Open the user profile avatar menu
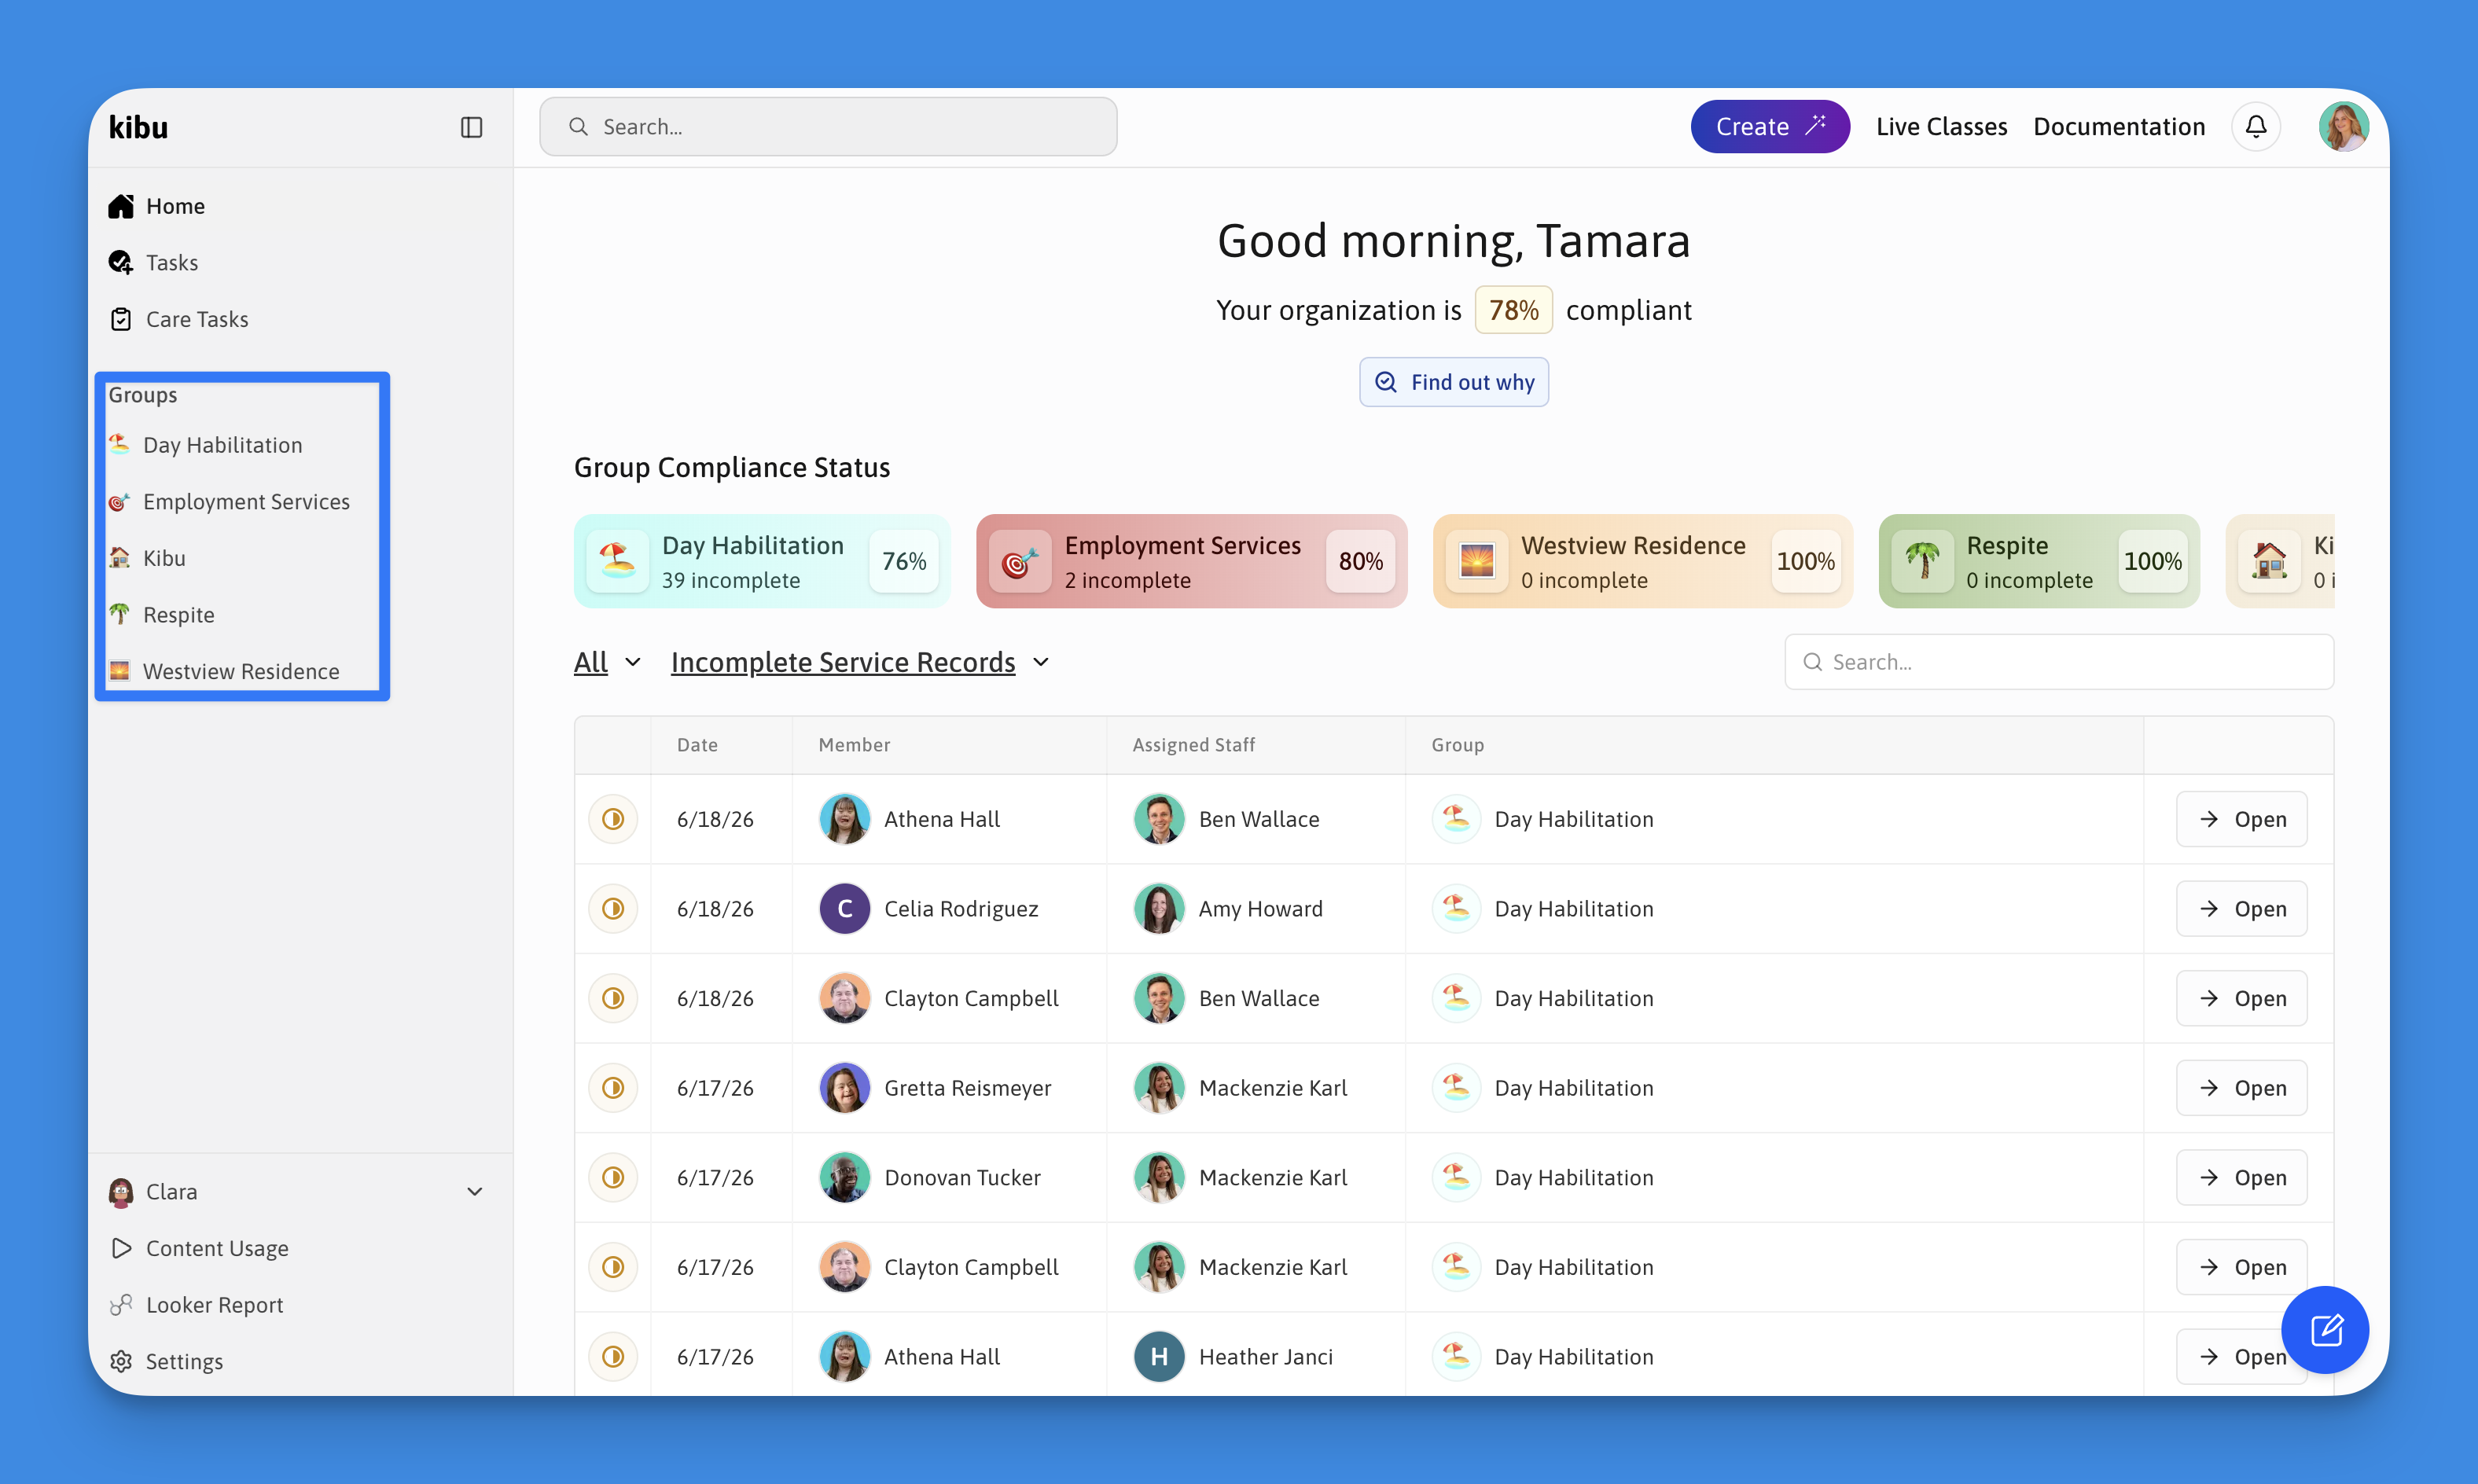Image resolution: width=2478 pixels, height=1484 pixels. (x=2343, y=126)
